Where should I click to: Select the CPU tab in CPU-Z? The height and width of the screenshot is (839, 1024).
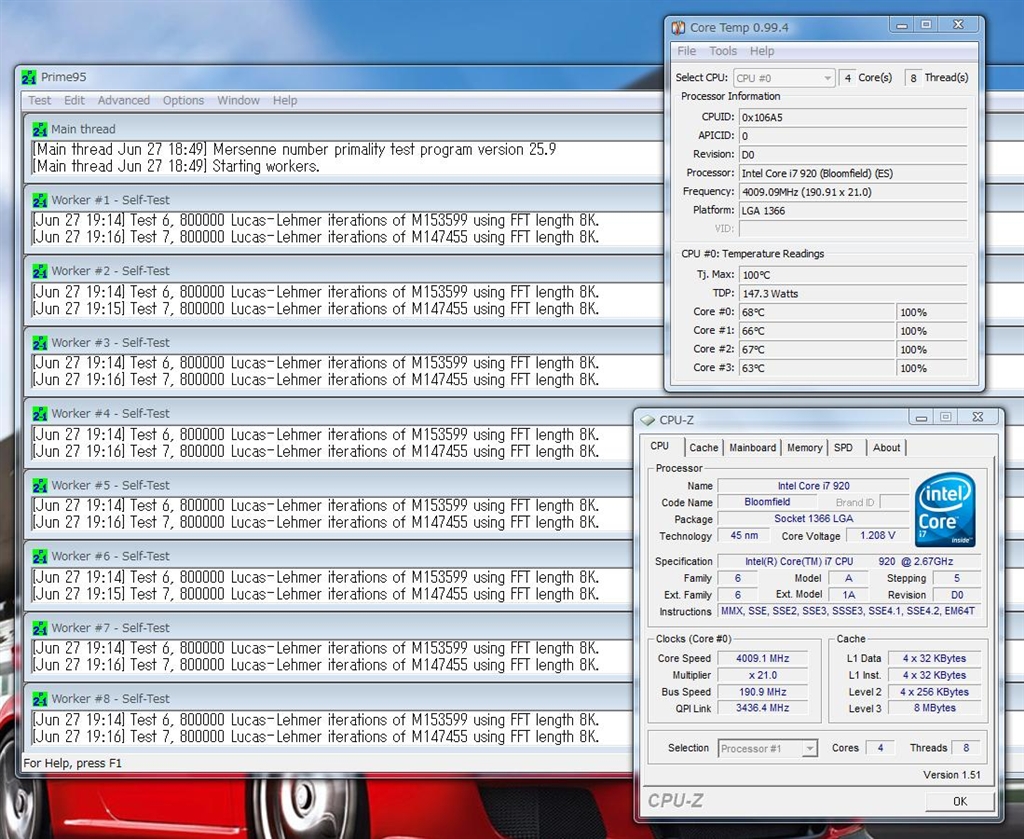tap(660, 447)
